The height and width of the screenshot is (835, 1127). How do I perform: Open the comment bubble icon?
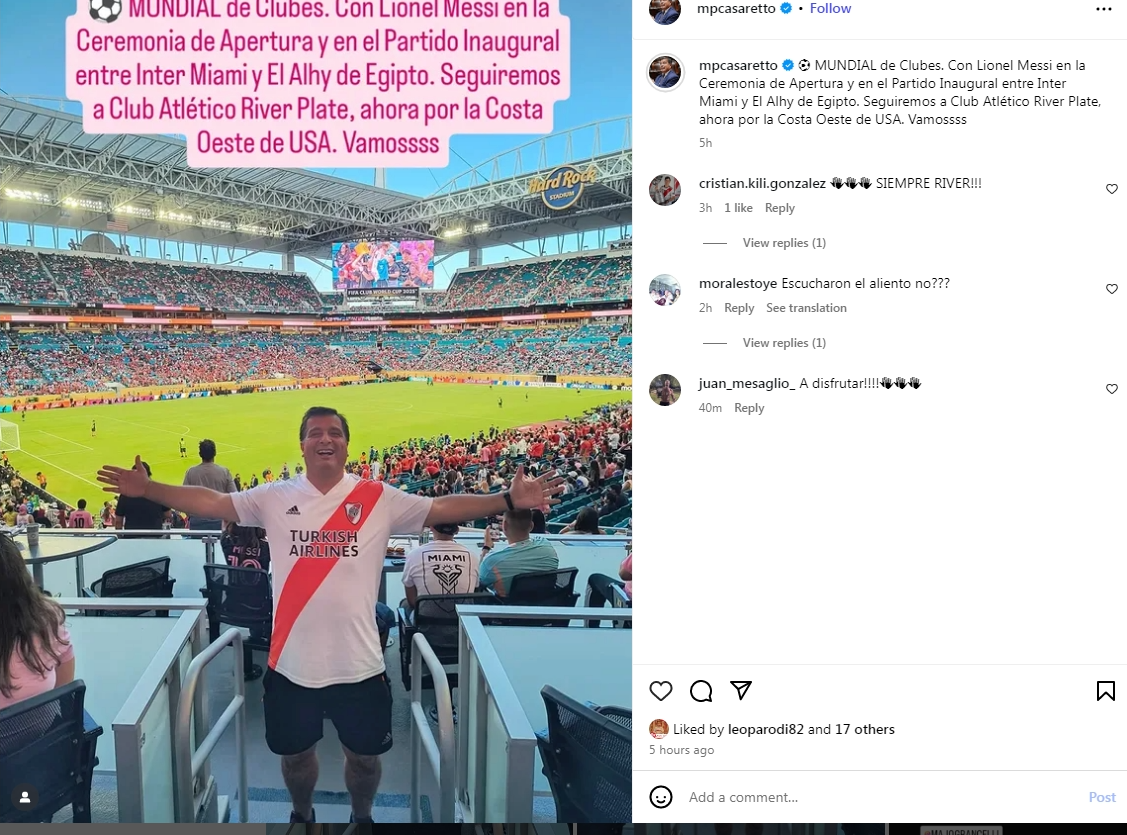[x=701, y=691]
